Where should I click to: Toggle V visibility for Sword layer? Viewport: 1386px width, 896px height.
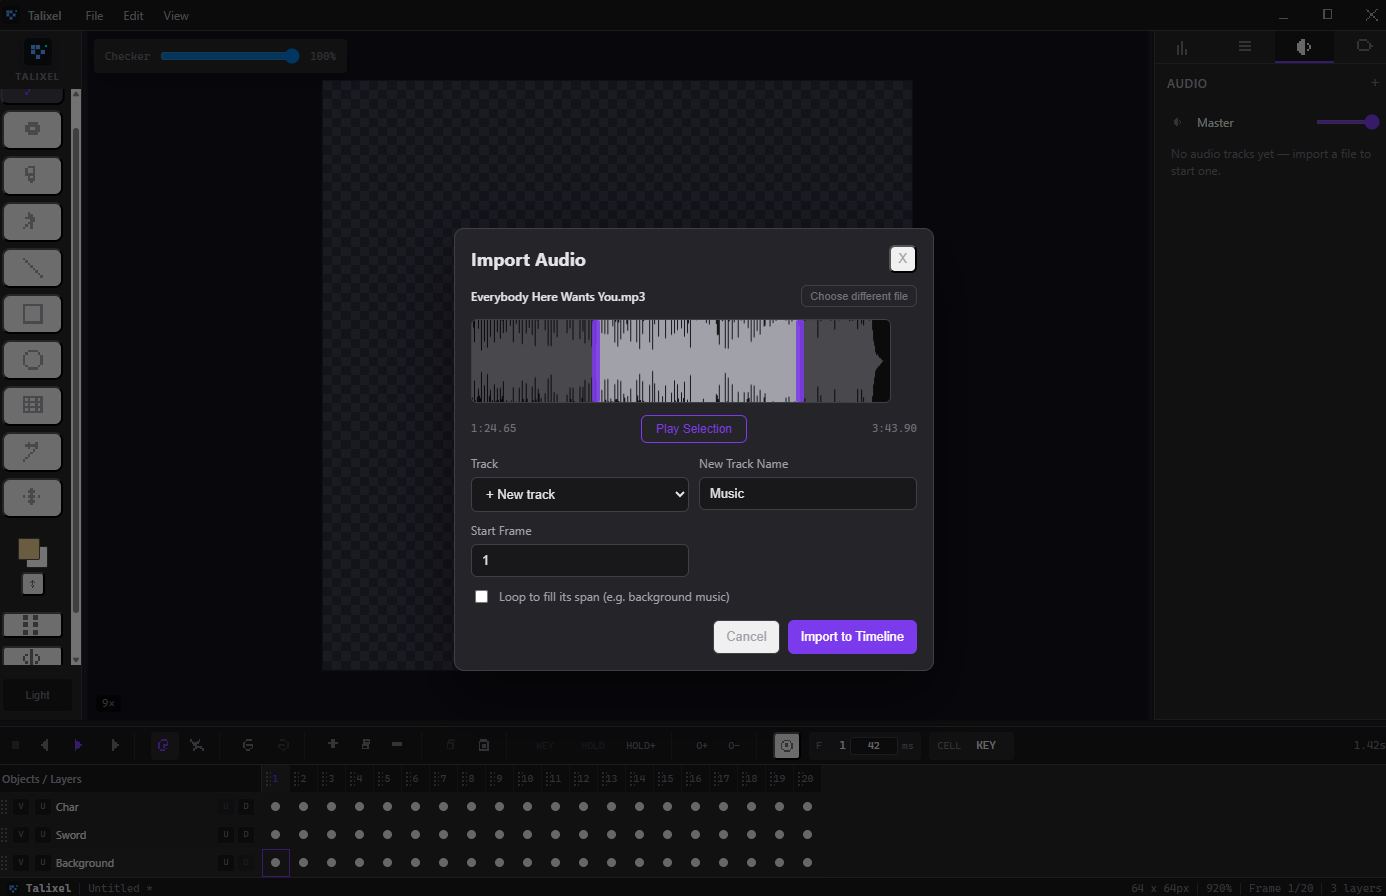pyautogui.click(x=21, y=835)
